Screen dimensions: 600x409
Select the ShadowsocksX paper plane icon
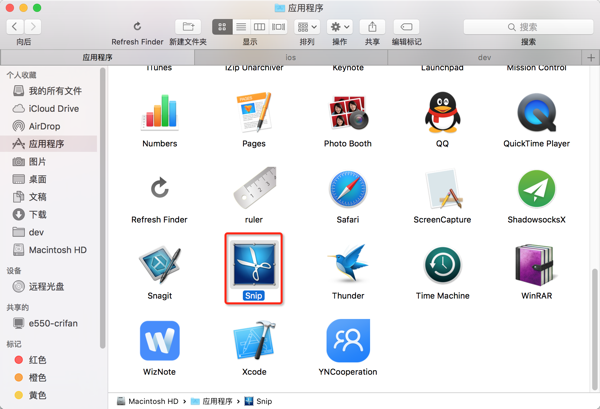536,189
